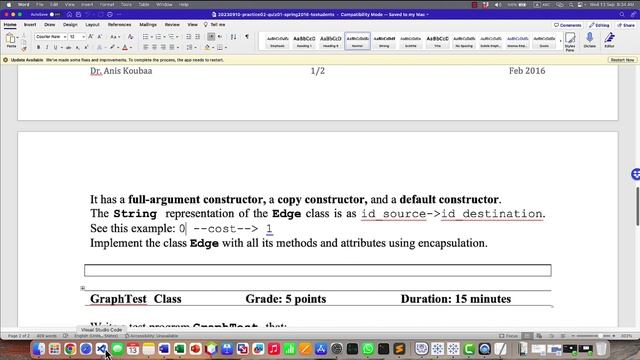Click the Tell me search box
This screenshot has width=640, height=360.
(215, 25)
